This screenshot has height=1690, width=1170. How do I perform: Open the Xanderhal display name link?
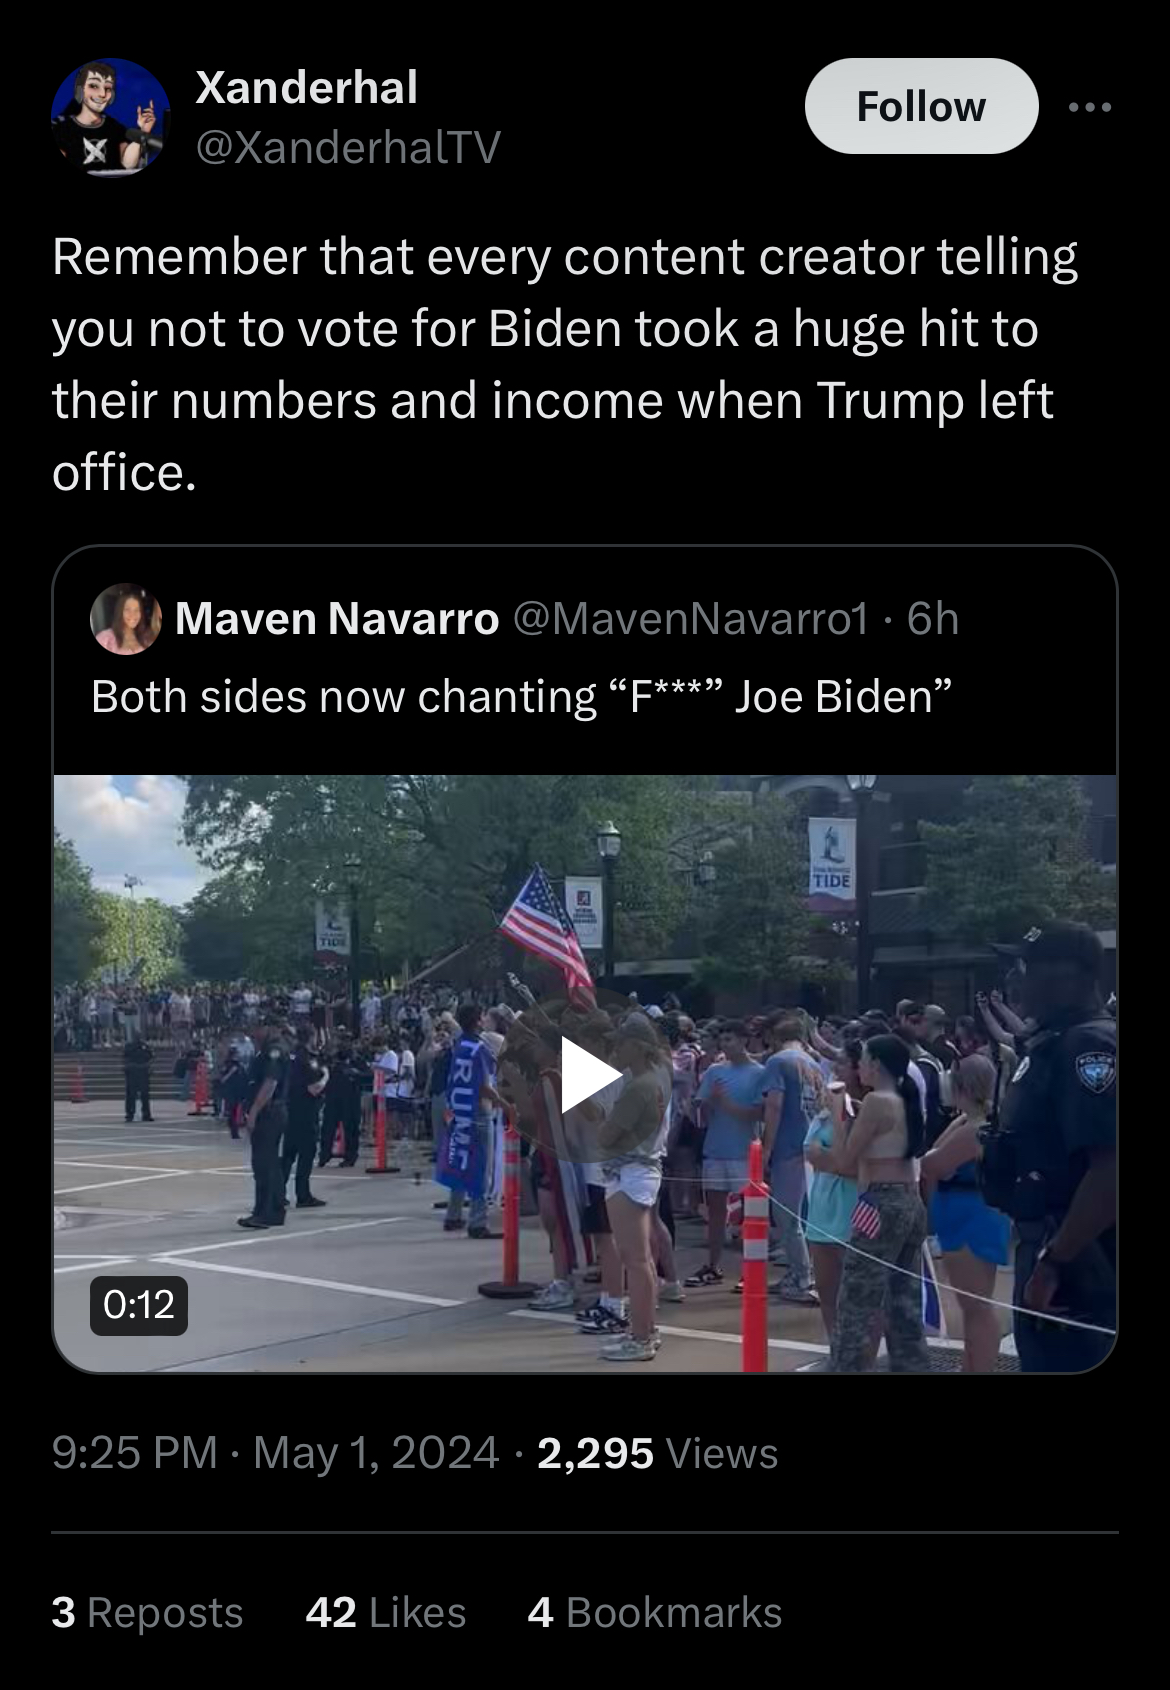[x=306, y=87]
